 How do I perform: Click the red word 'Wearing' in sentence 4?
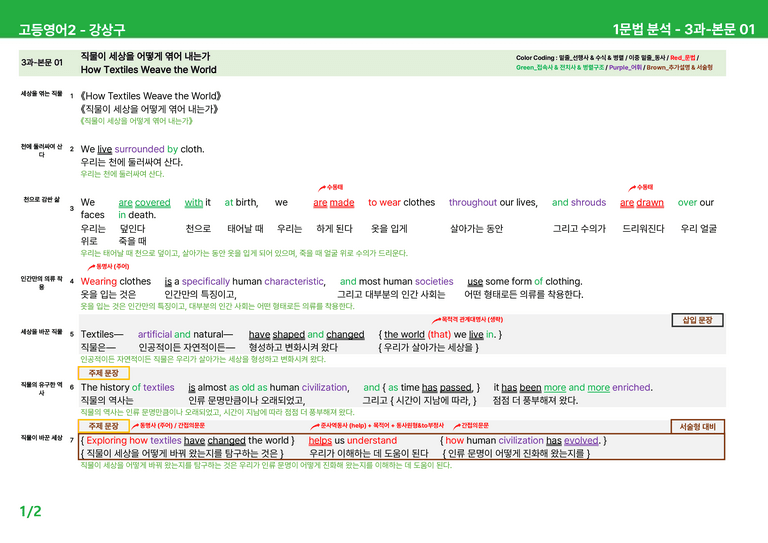99,282
